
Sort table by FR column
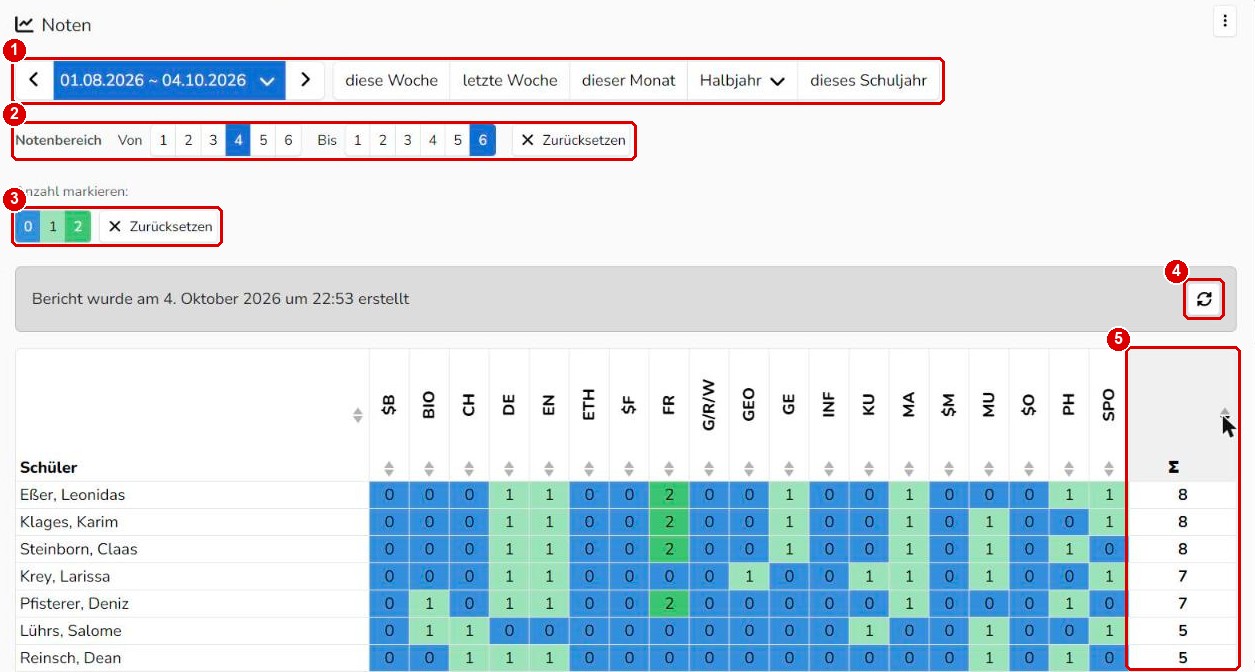(x=669, y=468)
